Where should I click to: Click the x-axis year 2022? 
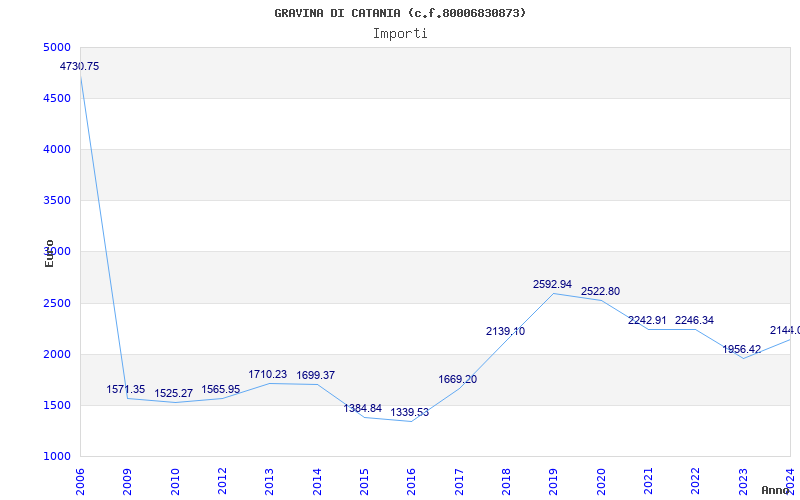(x=695, y=481)
